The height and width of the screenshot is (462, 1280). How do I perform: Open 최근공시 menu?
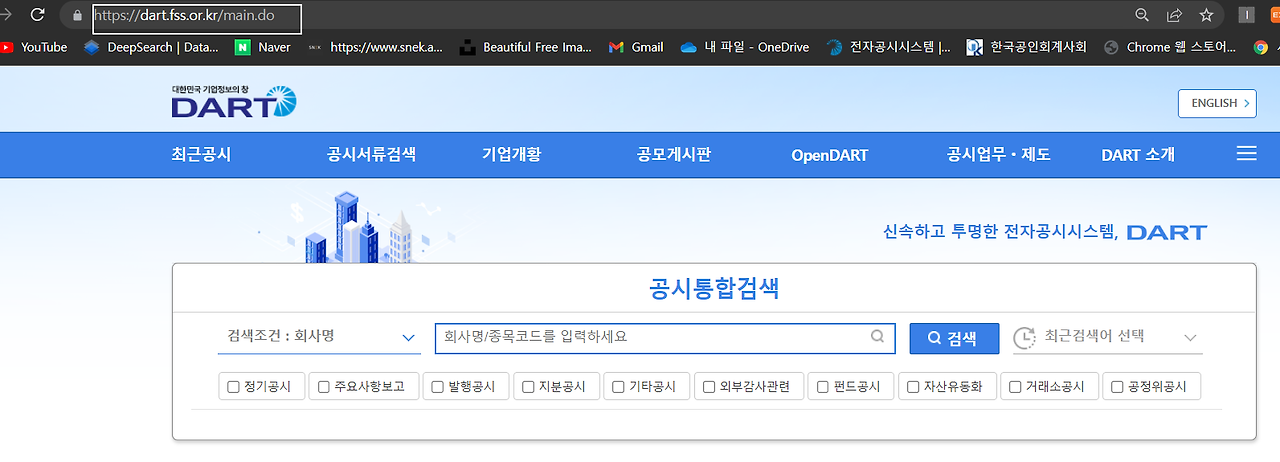(x=201, y=155)
